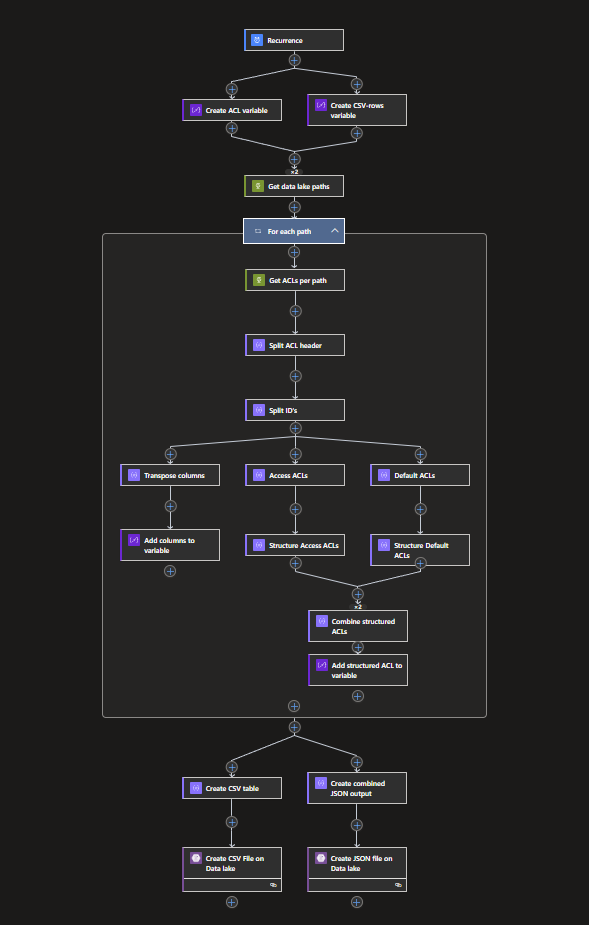Click the Create CSV table action icon
The width and height of the screenshot is (589, 925).
[x=196, y=788]
